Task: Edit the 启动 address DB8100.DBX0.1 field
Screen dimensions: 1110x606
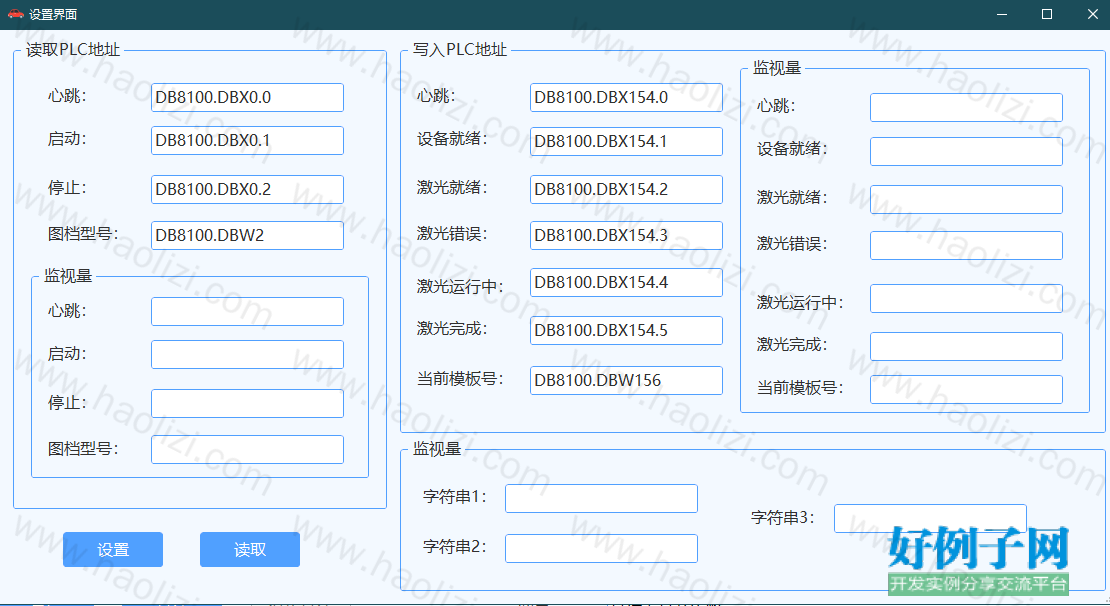Action: click(247, 141)
